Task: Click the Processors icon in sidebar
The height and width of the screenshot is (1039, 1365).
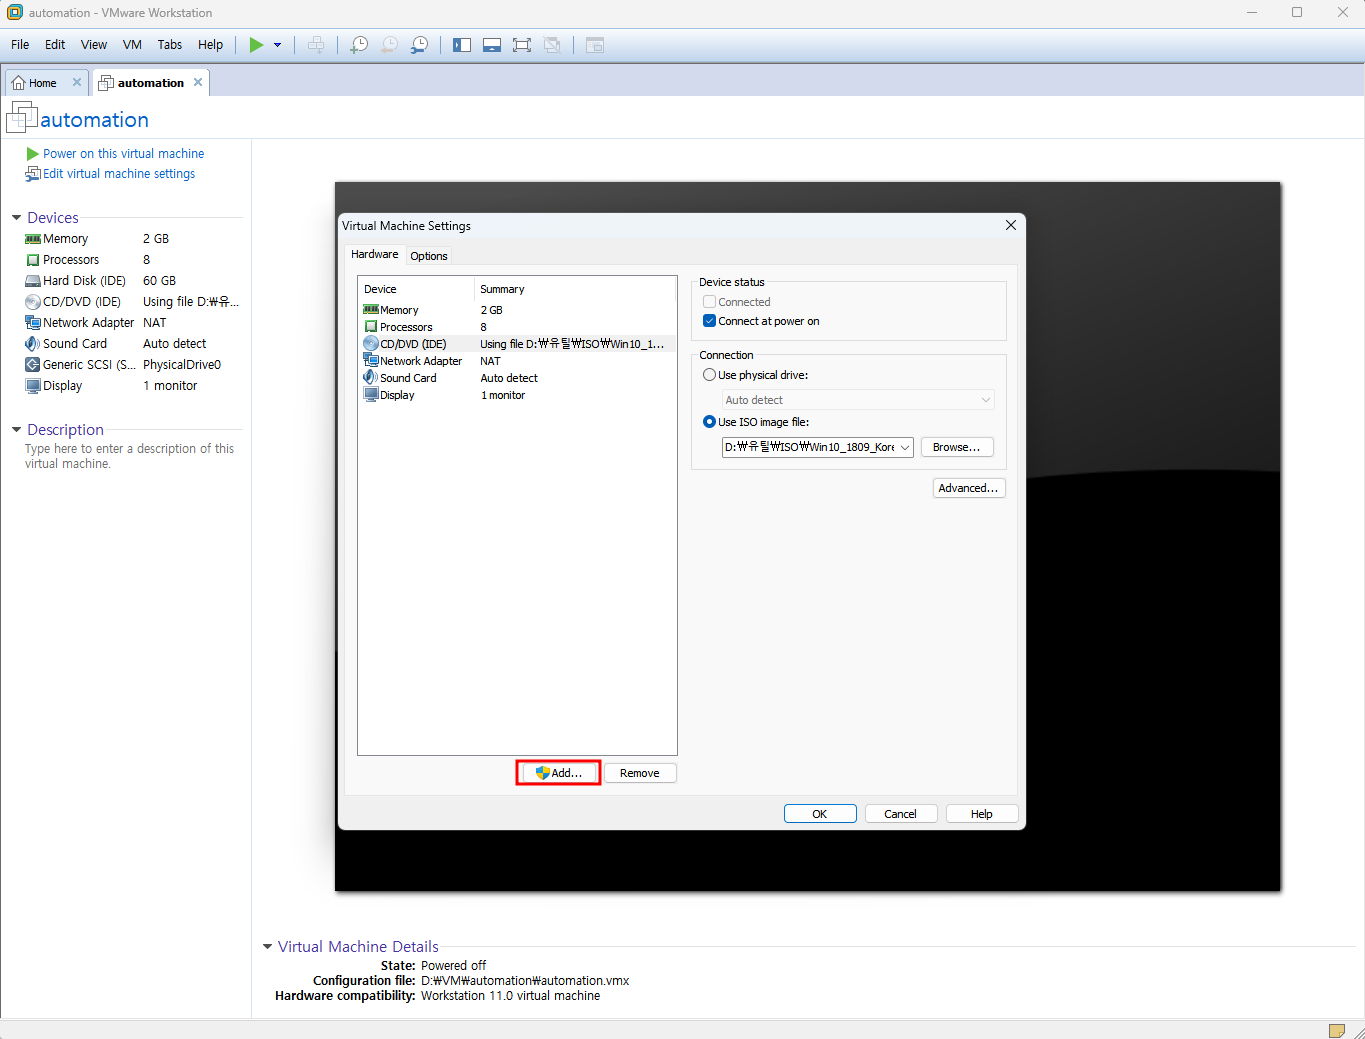Action: click(33, 260)
